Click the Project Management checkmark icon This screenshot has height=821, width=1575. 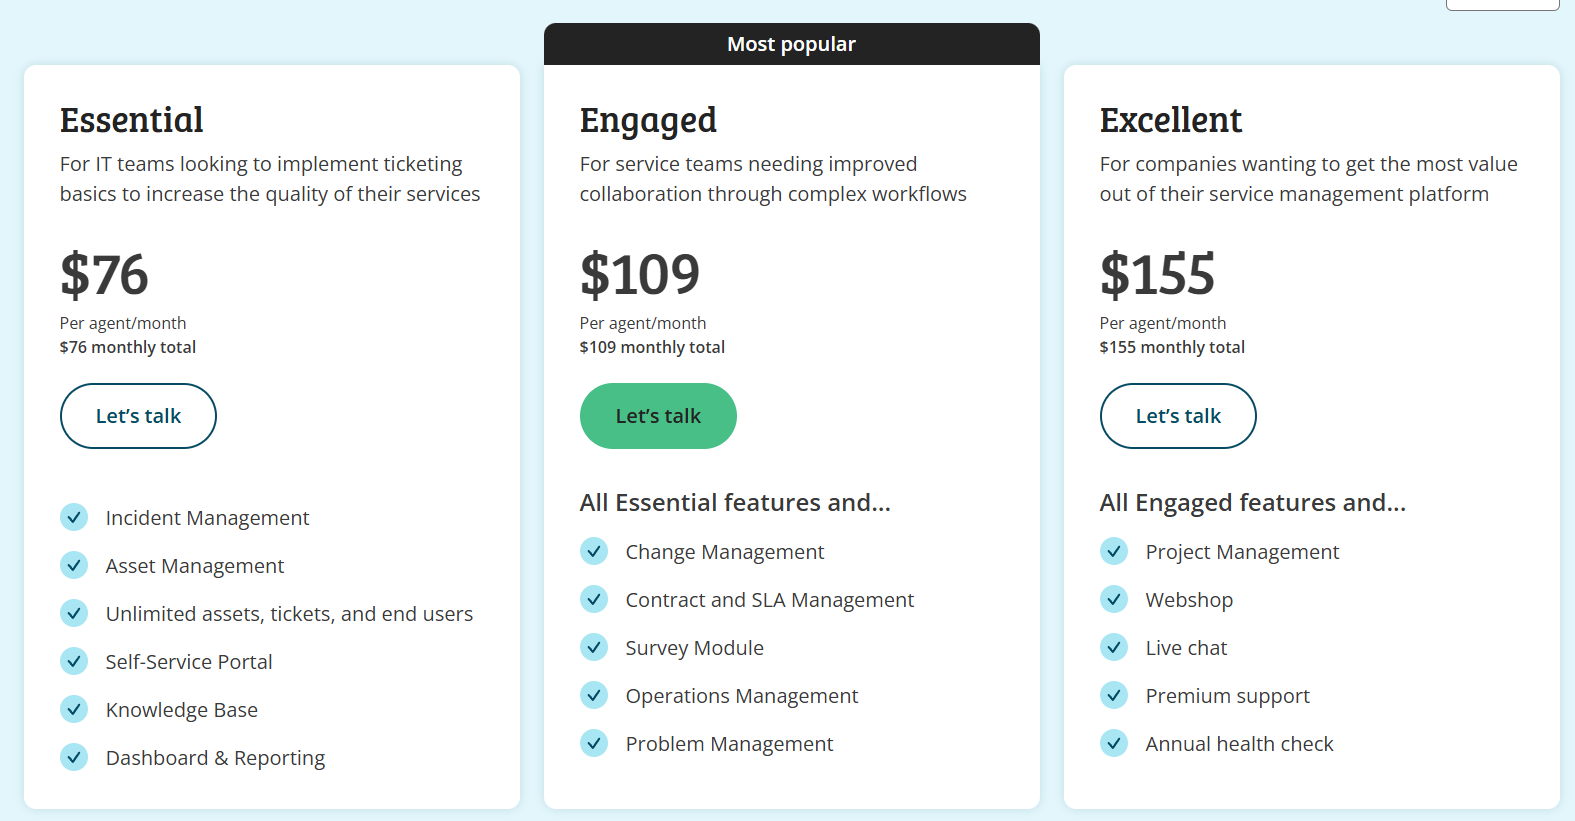click(x=1114, y=551)
